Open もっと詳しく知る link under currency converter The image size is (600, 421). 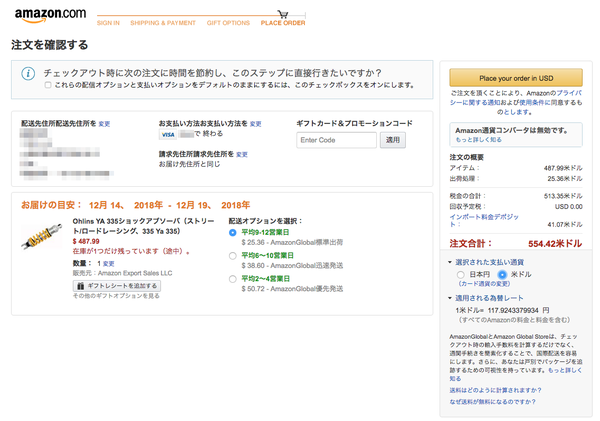point(478,139)
